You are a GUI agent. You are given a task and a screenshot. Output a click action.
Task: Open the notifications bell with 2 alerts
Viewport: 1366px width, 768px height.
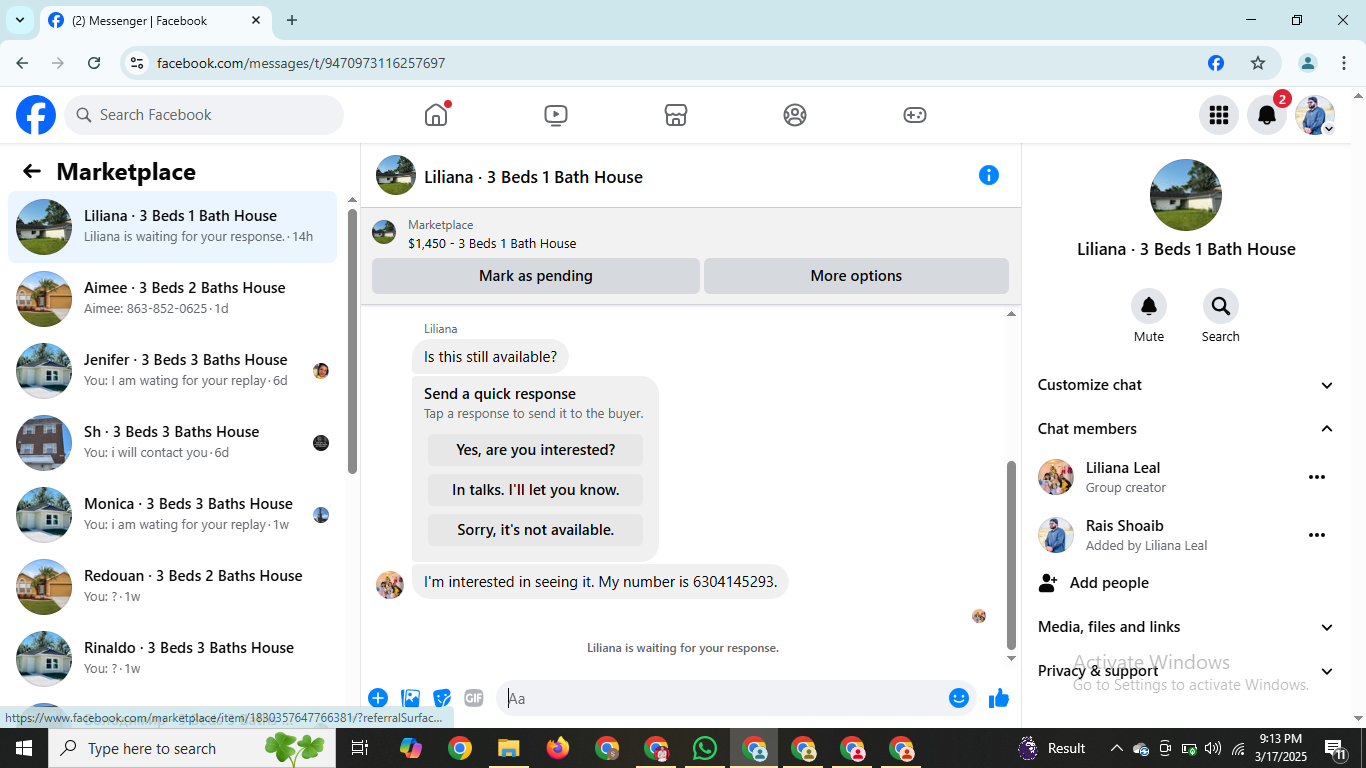tap(1267, 115)
